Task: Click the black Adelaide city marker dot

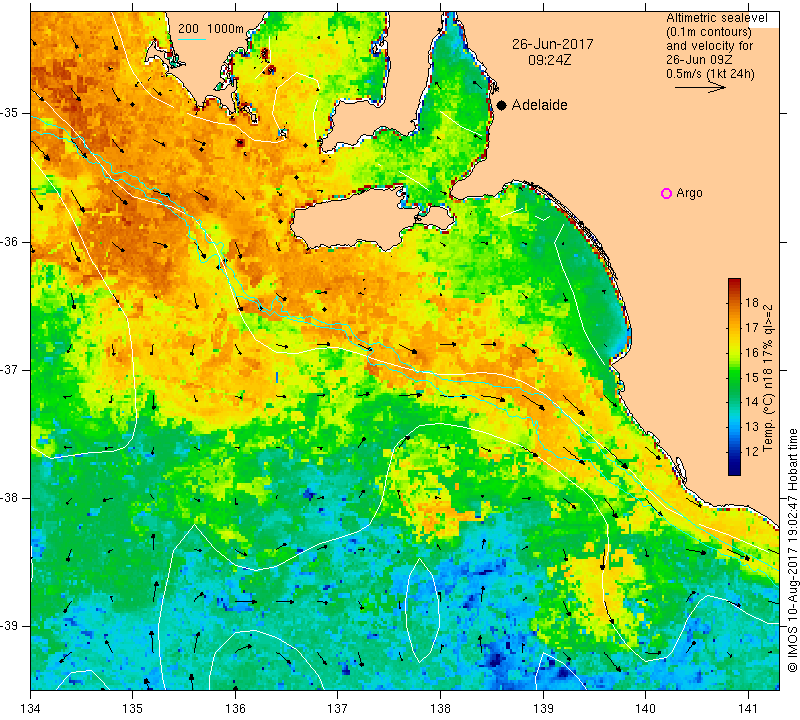Action: [x=502, y=106]
